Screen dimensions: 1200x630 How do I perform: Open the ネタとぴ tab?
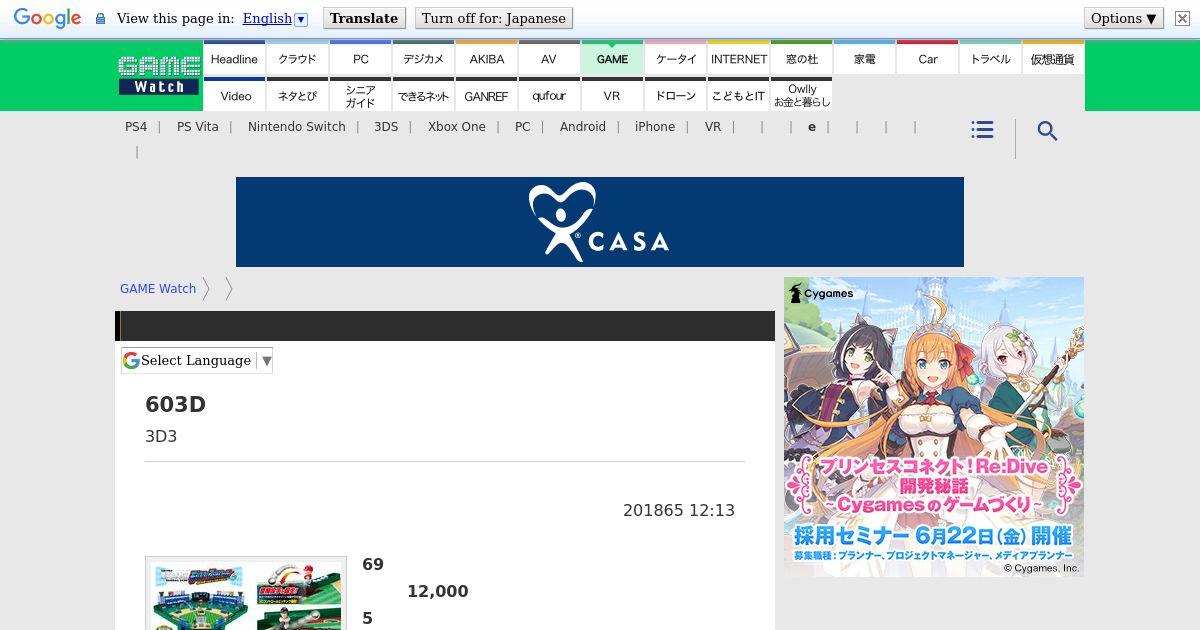point(297,95)
